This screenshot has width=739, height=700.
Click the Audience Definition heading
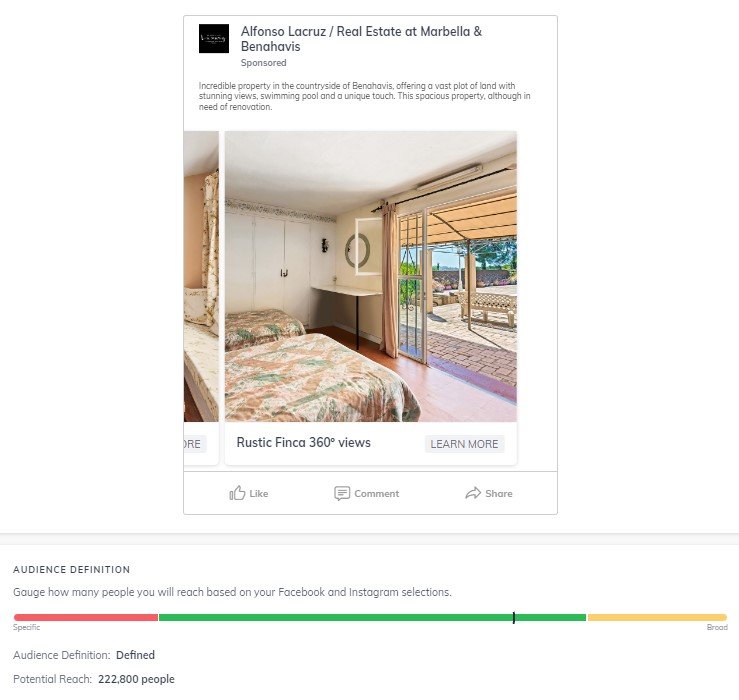pos(72,569)
